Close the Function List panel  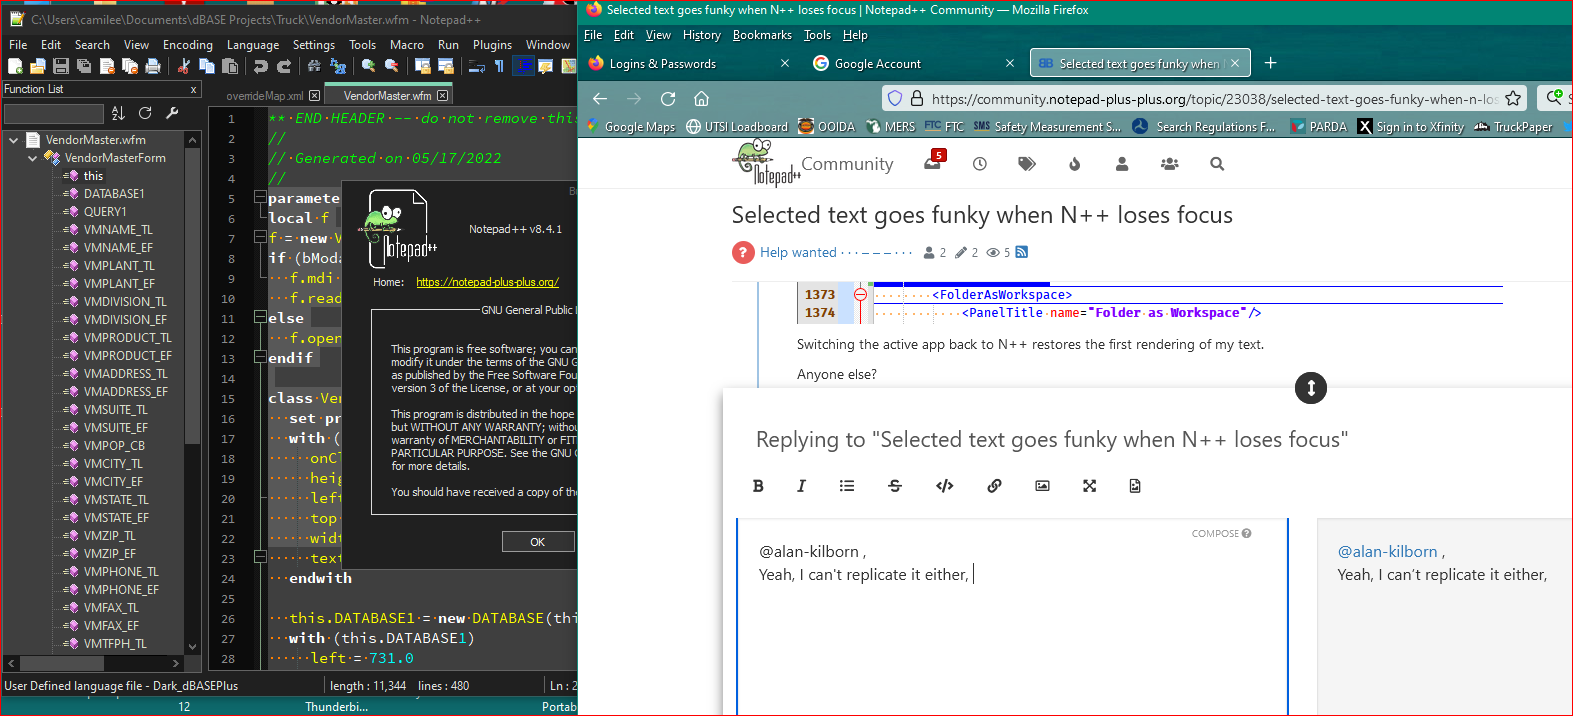click(x=193, y=90)
